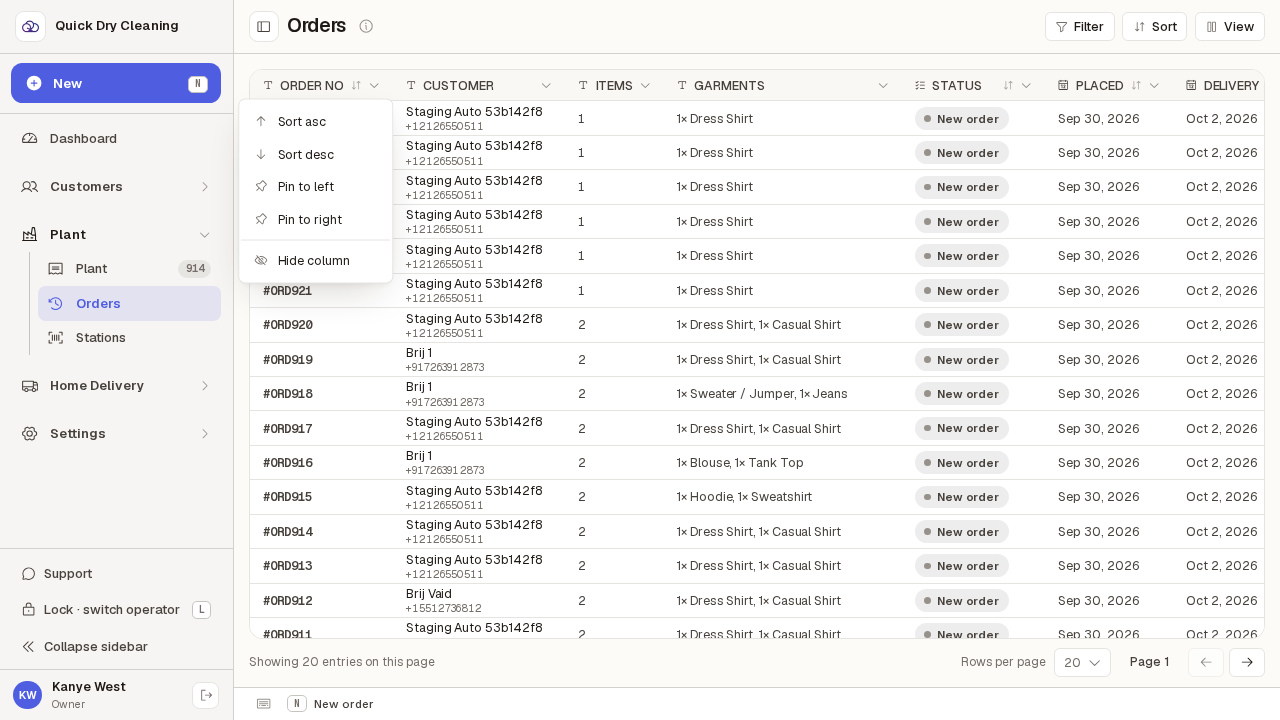Click order number #ORD913

click(x=288, y=566)
